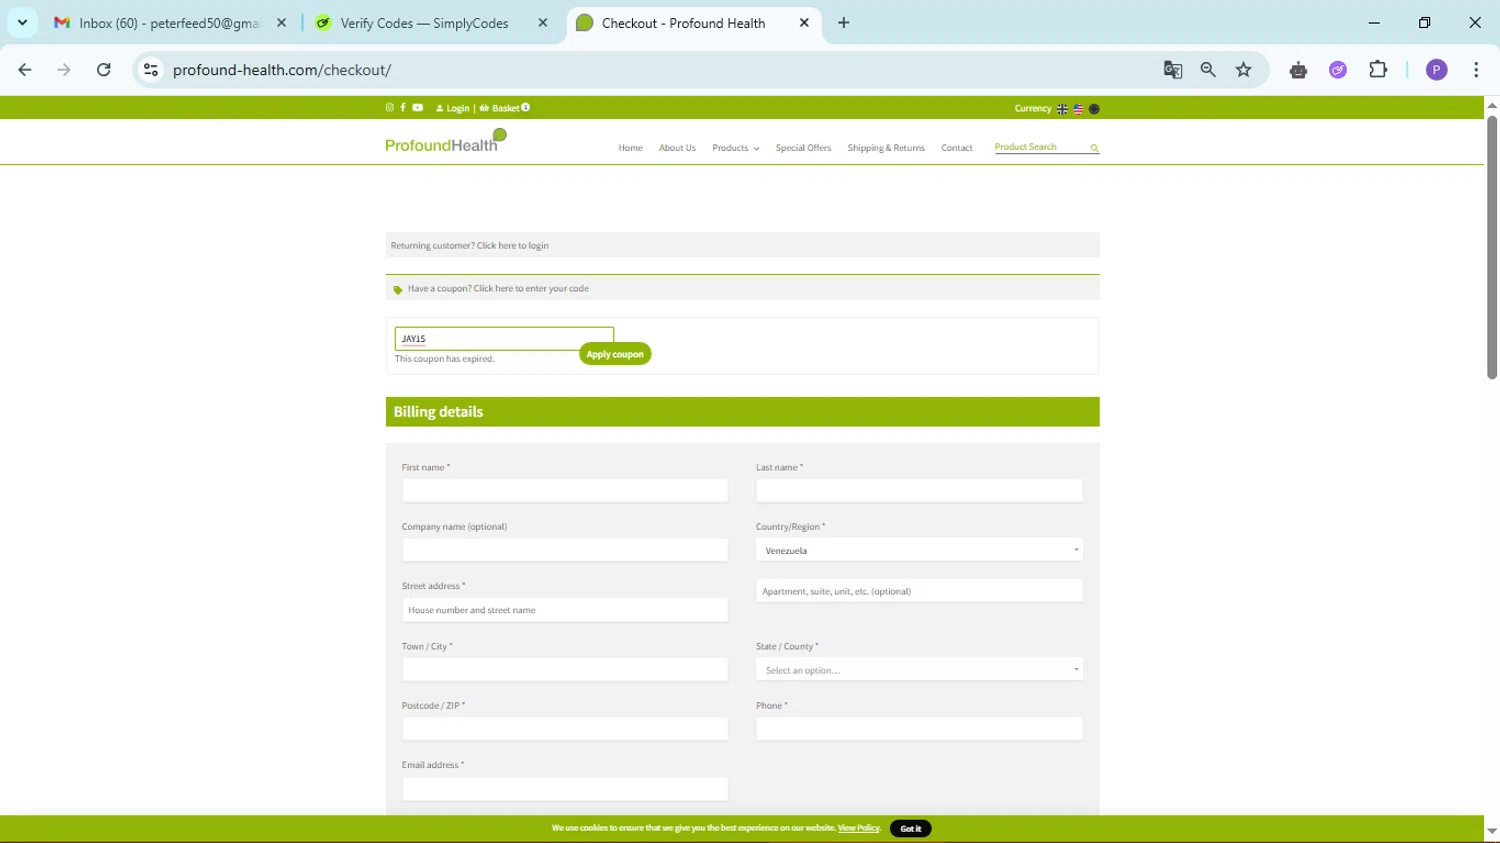
Task: Open the Chrome three-dot menu
Action: point(1476,70)
